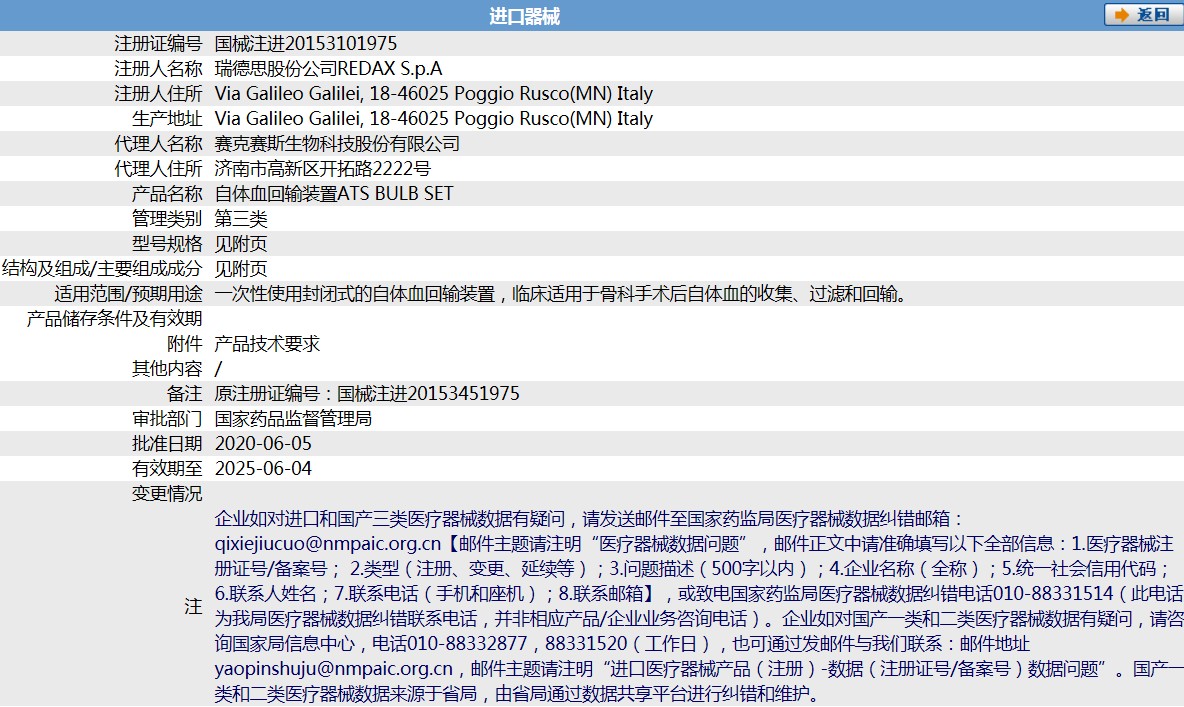1184x707 pixels.
Task: Click the 注册证编号 label
Action: [x=159, y=44]
